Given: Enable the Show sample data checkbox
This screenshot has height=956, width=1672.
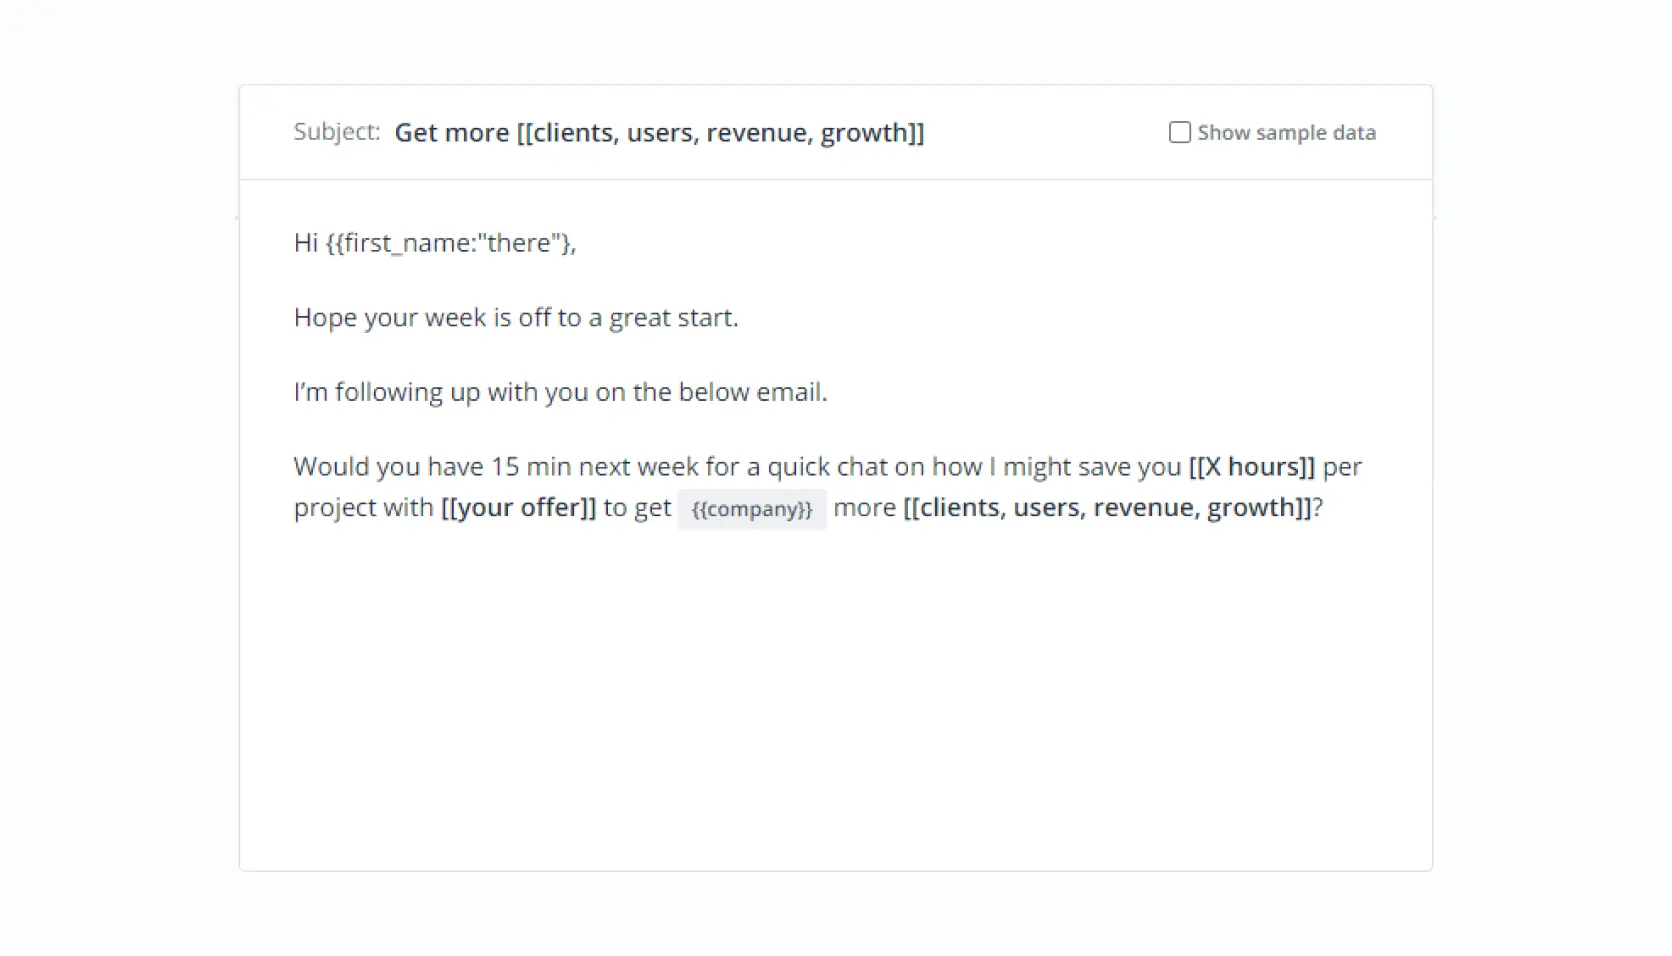Looking at the screenshot, I should (x=1180, y=132).
